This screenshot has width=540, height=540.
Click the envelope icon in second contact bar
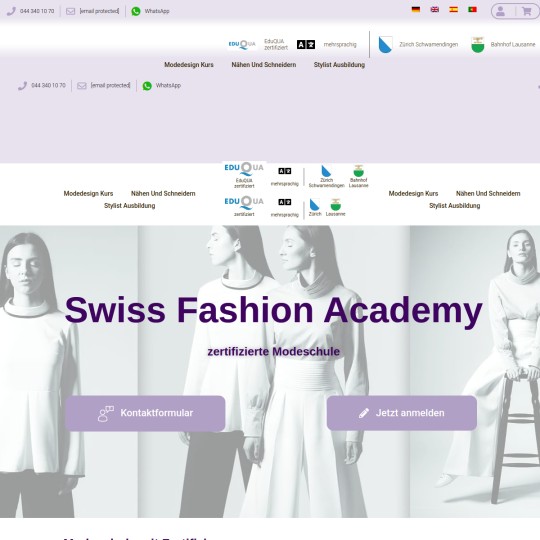[x=82, y=85]
